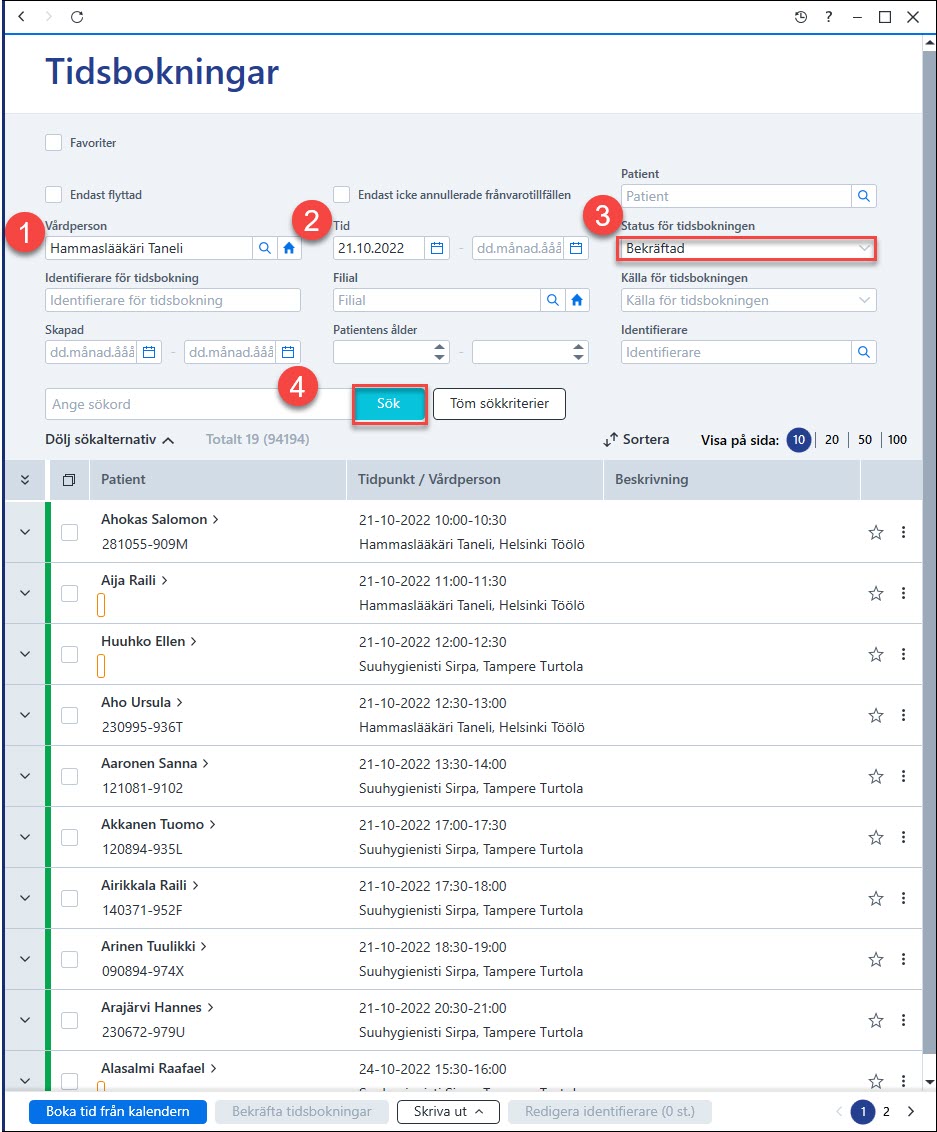
Task: Enable the Favoriter checkbox
Action: (x=53, y=142)
